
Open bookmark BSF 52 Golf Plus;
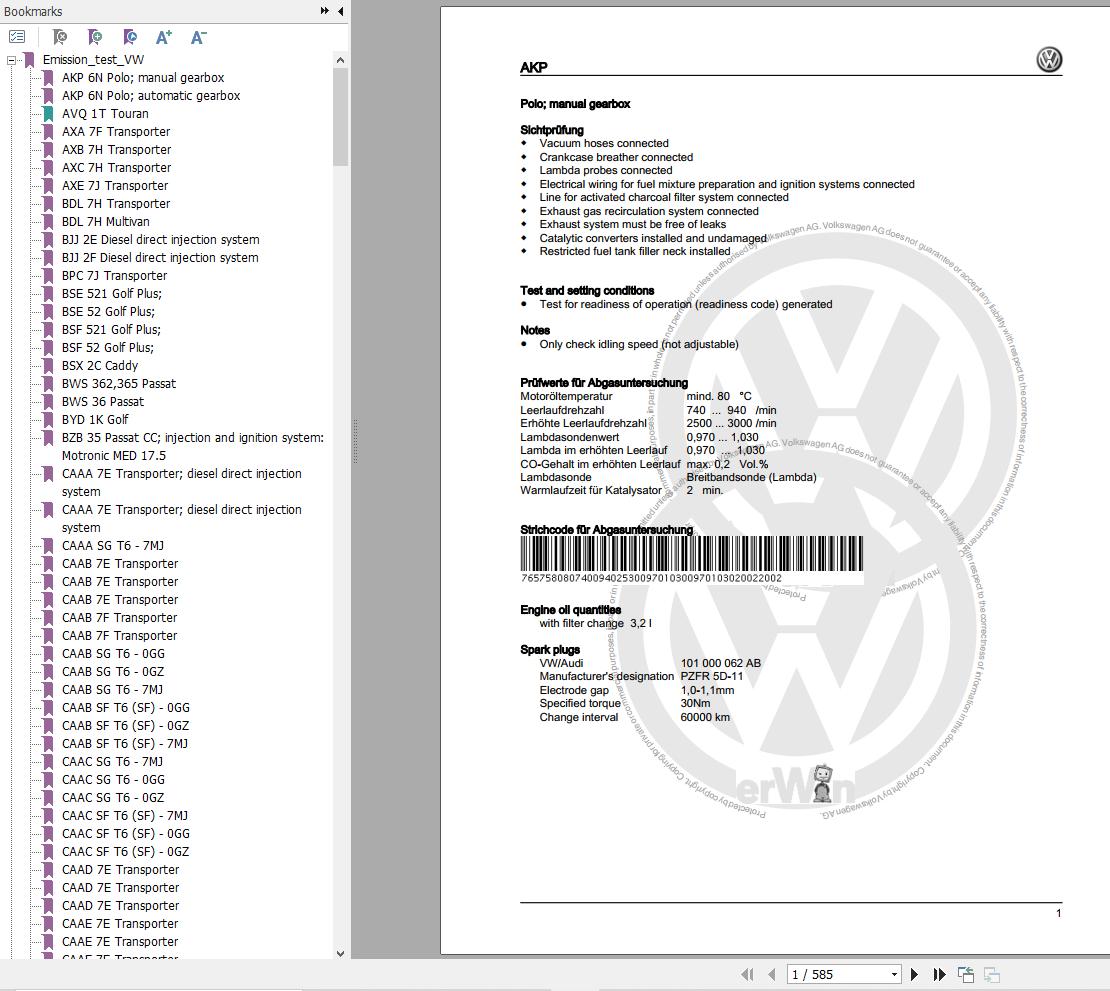coord(108,348)
